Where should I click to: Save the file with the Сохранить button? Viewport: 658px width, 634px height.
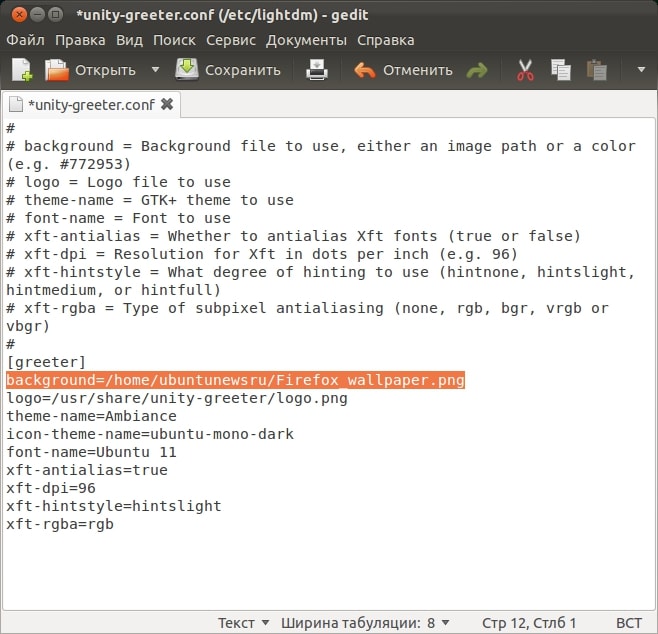[x=228, y=70]
